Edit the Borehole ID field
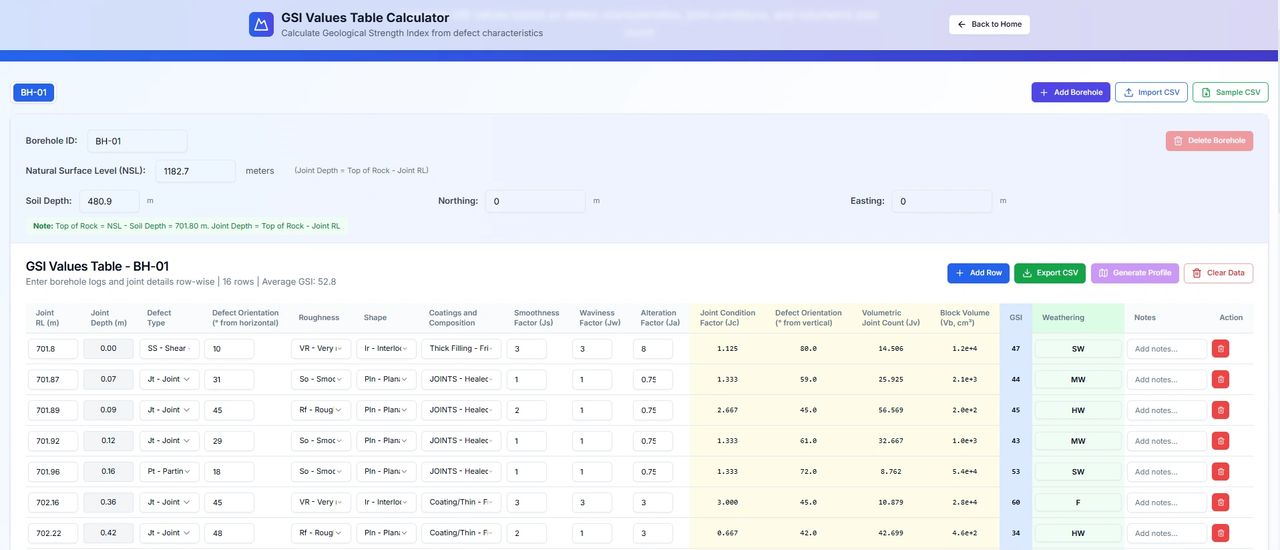1280x550 pixels. [x=137, y=141]
